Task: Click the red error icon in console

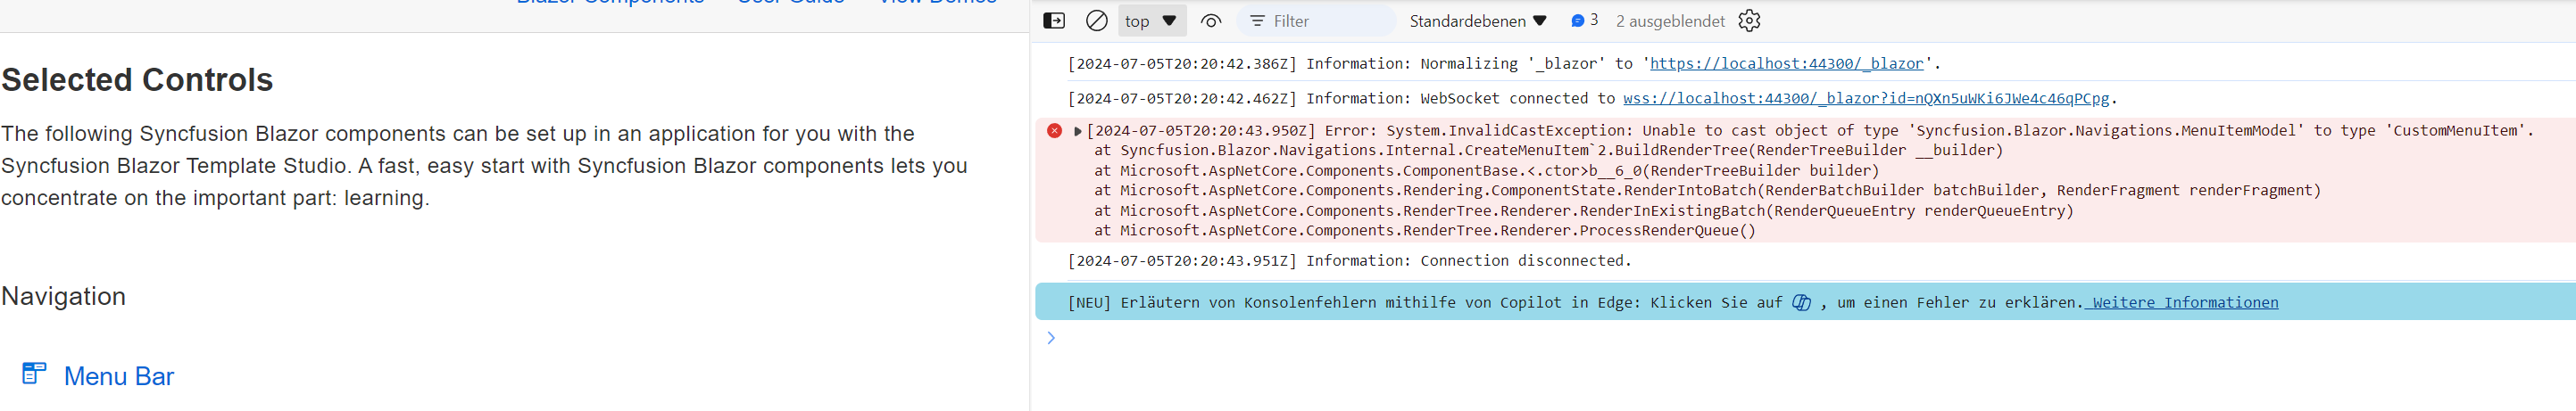Action: pos(1054,131)
